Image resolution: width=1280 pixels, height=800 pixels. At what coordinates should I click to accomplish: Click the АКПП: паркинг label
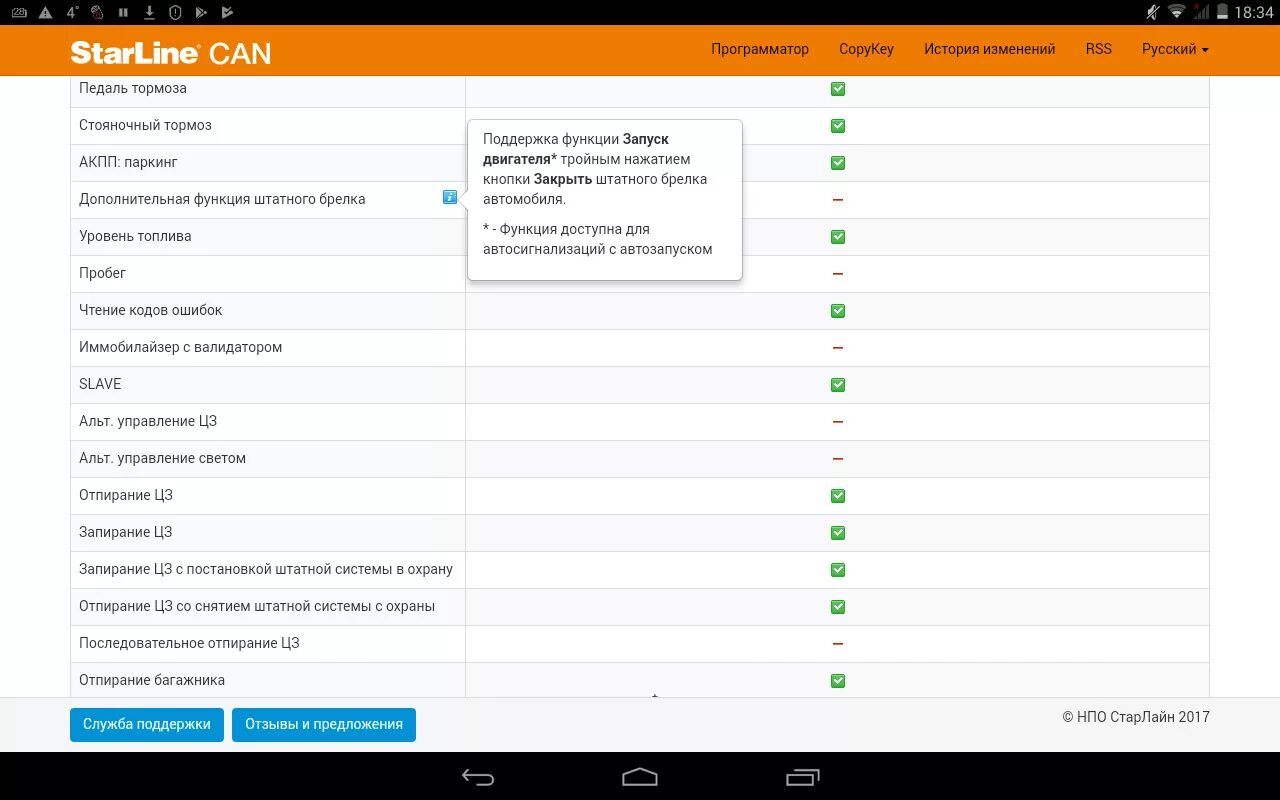128,162
